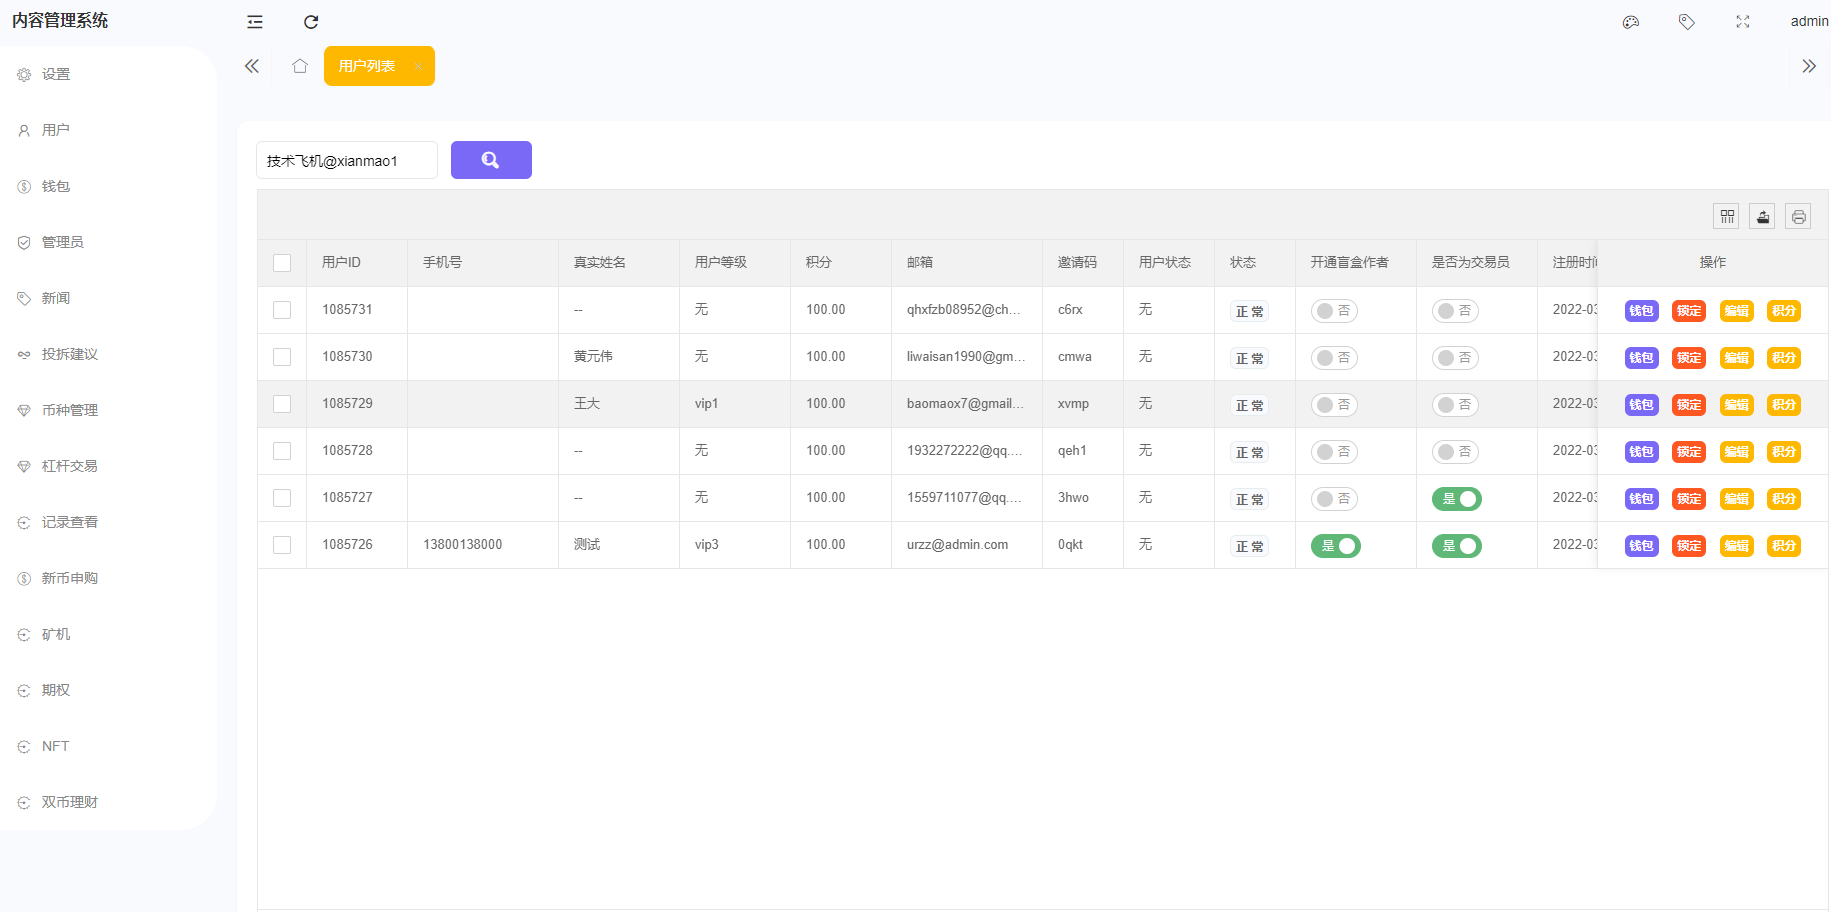Open 钱包 menu in sidebar
This screenshot has width=1831, height=912.
pos(56,186)
